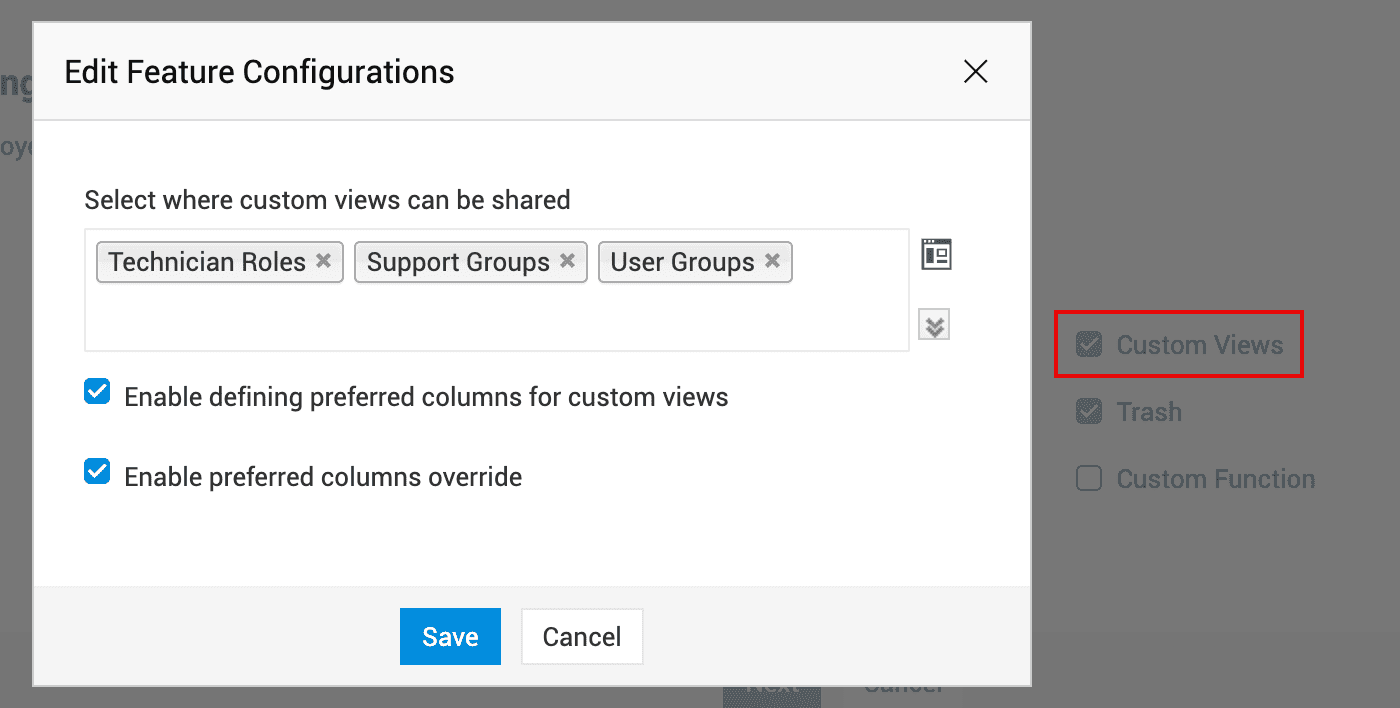Image resolution: width=1400 pixels, height=708 pixels.
Task: Click the Edit Feature Configurations dialog title
Action: click(259, 72)
